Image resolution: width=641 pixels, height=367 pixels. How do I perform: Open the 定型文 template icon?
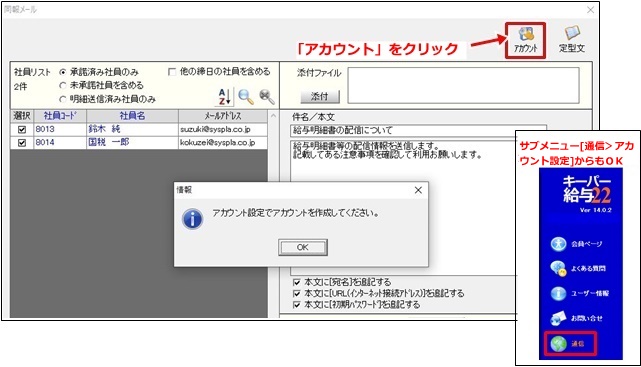coord(572,40)
